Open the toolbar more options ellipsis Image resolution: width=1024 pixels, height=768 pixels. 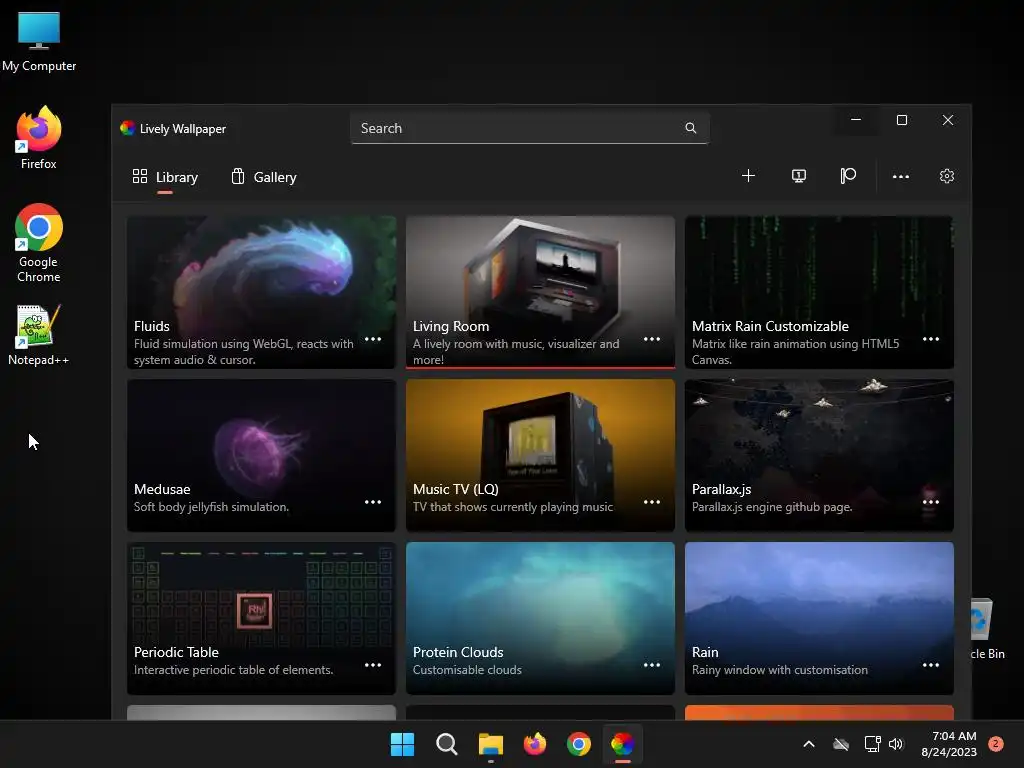point(901,176)
